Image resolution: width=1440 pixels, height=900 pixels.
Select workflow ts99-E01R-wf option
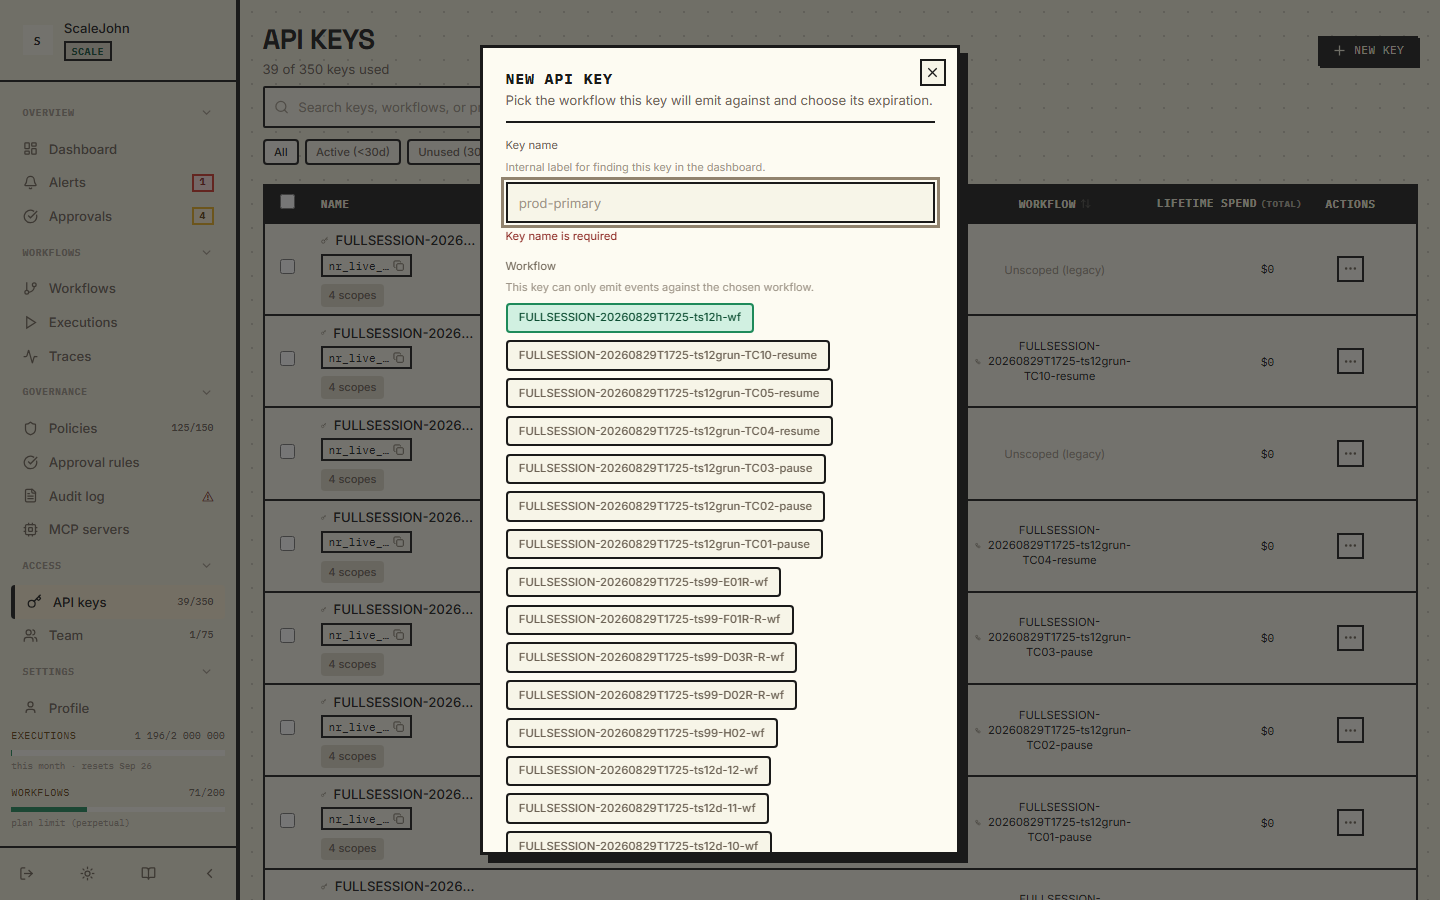[x=643, y=582]
